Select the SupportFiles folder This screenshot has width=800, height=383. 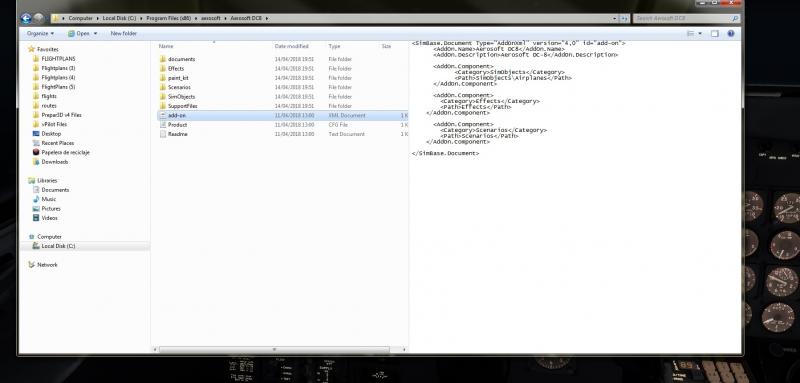pyautogui.click(x=182, y=106)
